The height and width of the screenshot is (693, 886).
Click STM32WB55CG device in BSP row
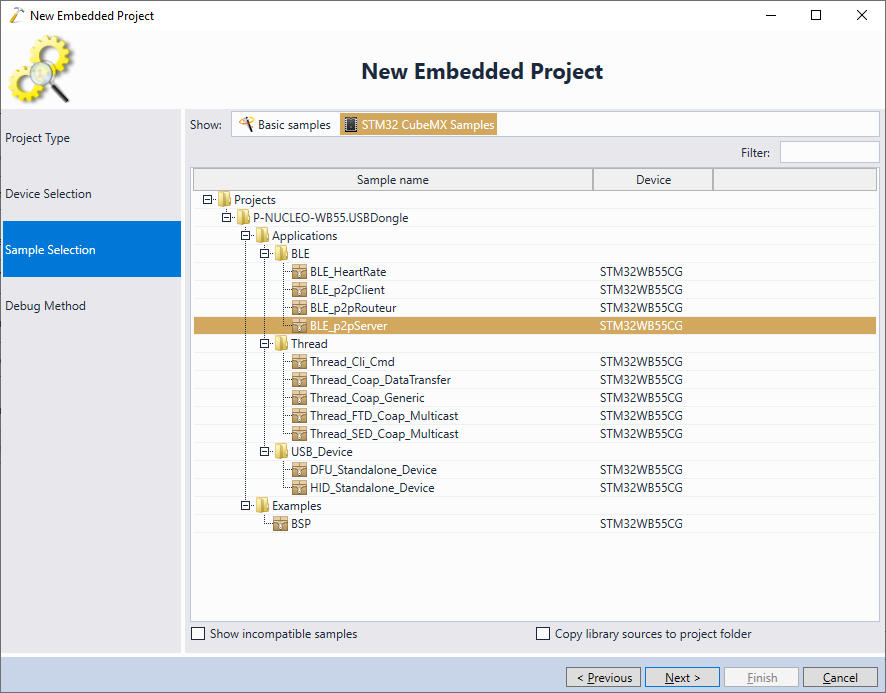(641, 524)
